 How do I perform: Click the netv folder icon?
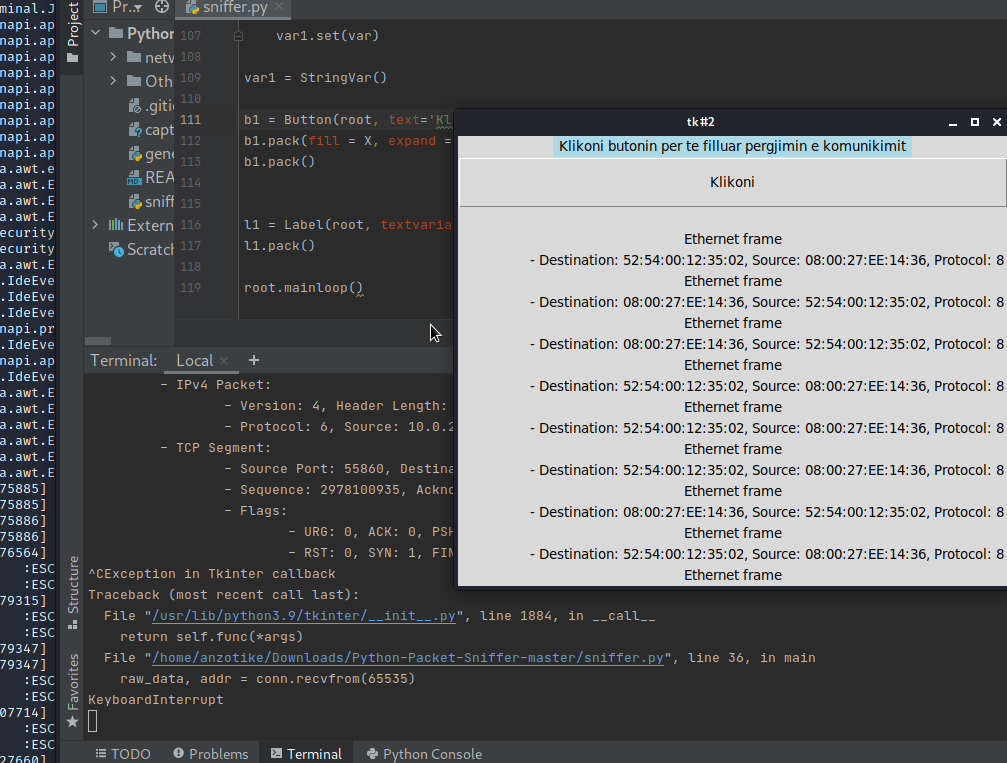(134, 57)
